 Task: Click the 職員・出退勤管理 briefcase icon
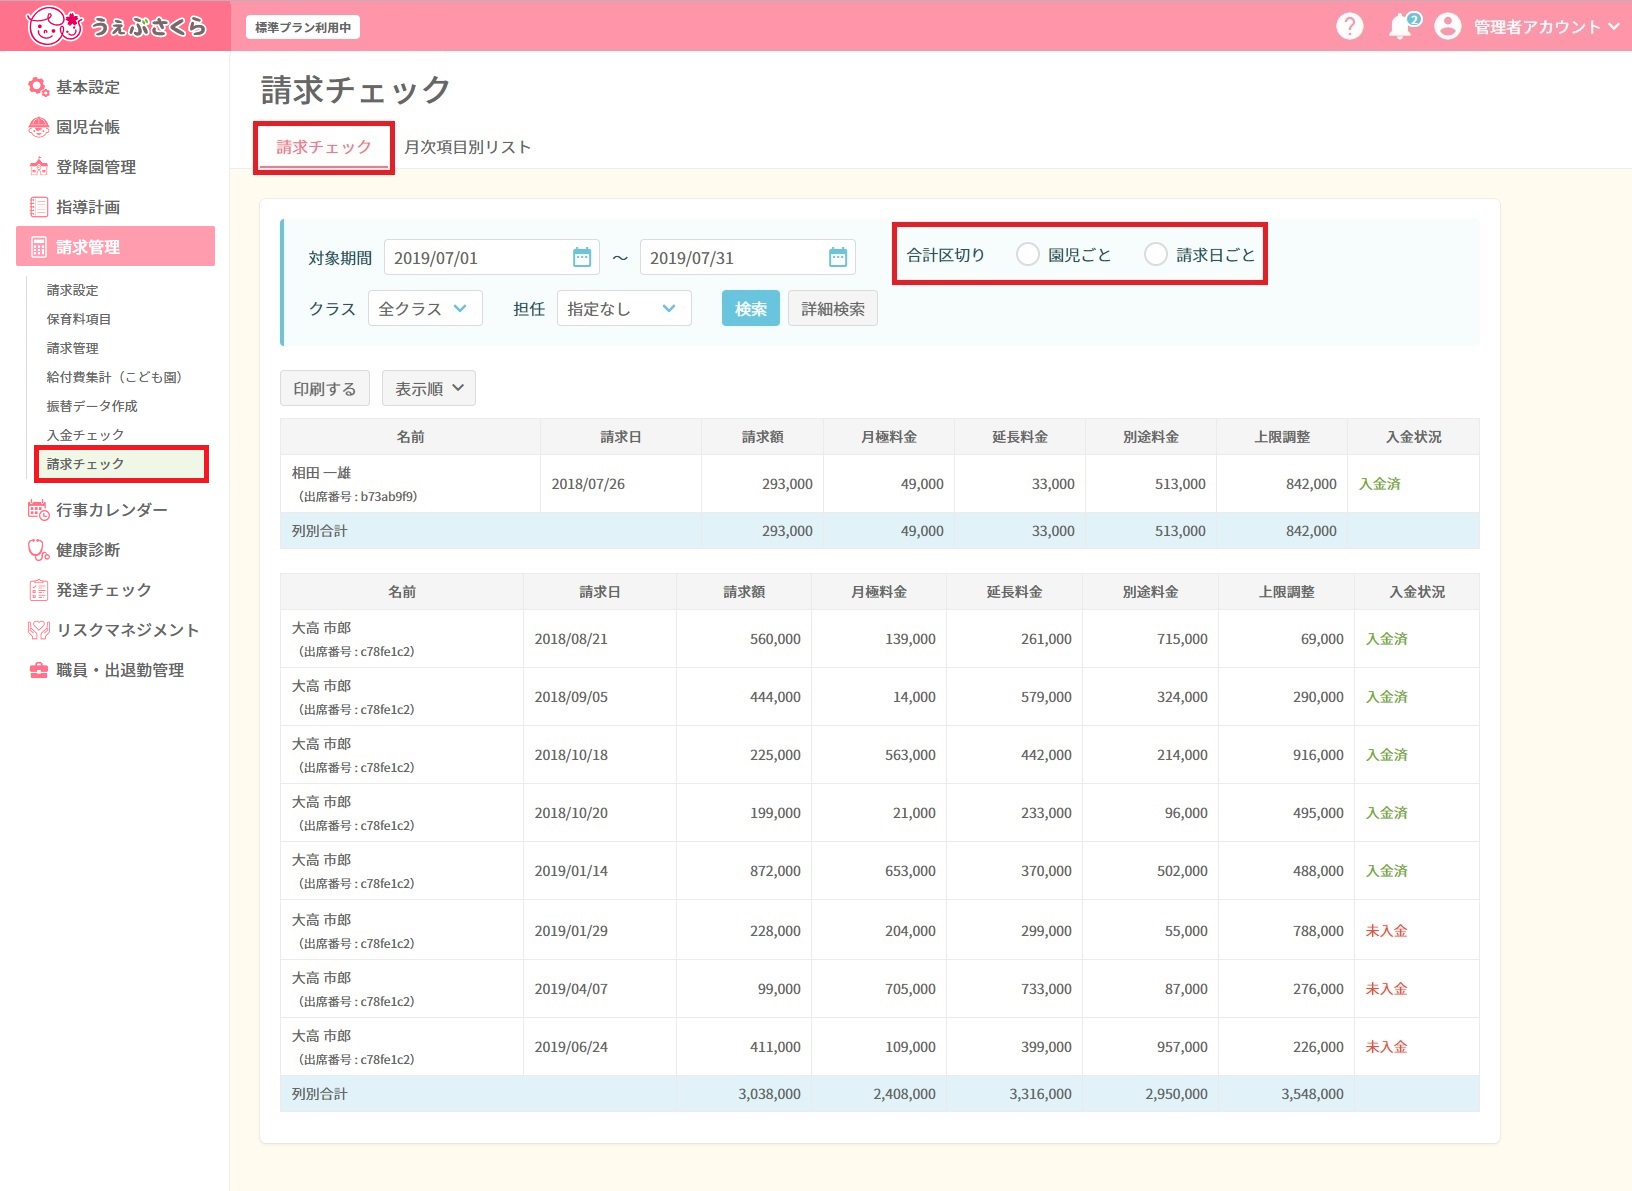pyautogui.click(x=38, y=670)
